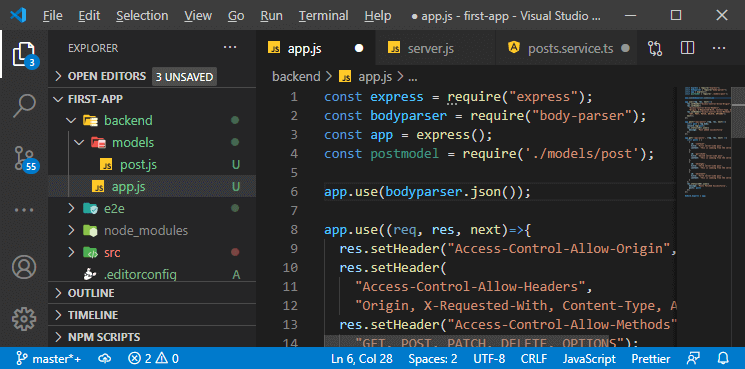
Task: Click the app.js breadcrumb segment
Action: 366,76
